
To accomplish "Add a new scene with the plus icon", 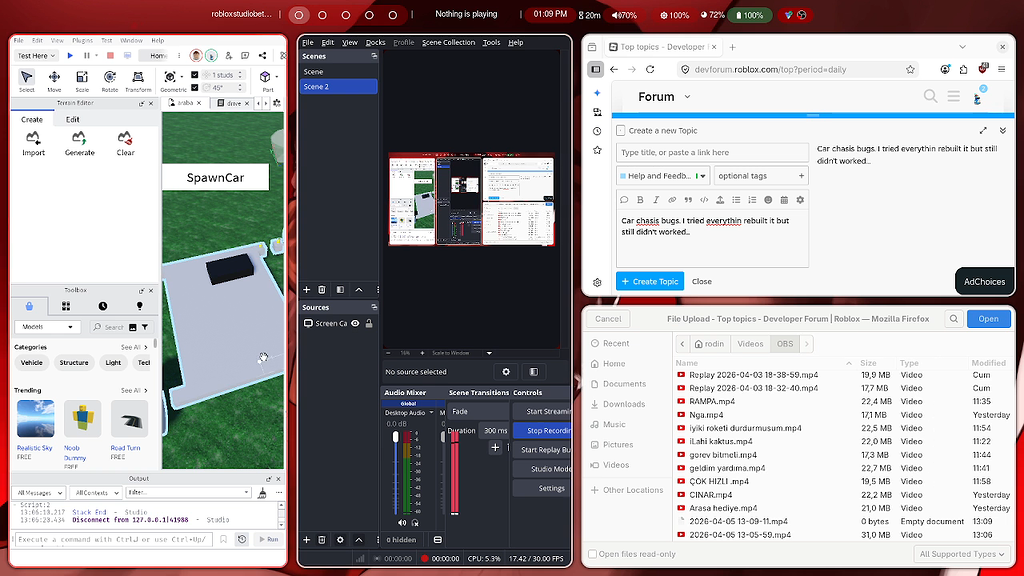I will 306,289.
